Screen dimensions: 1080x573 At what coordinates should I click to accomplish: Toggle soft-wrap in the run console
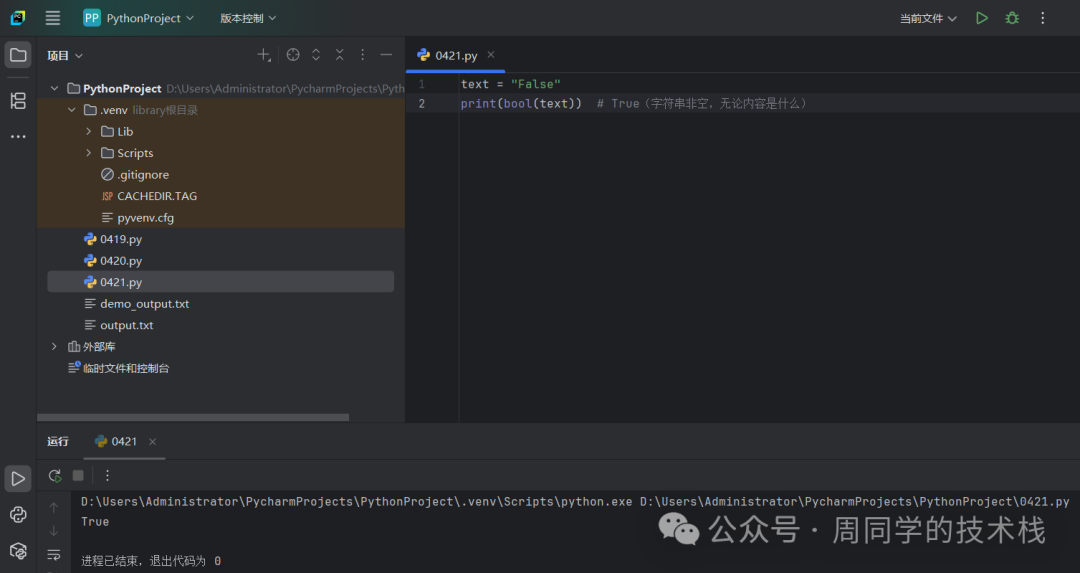pyautogui.click(x=54, y=554)
